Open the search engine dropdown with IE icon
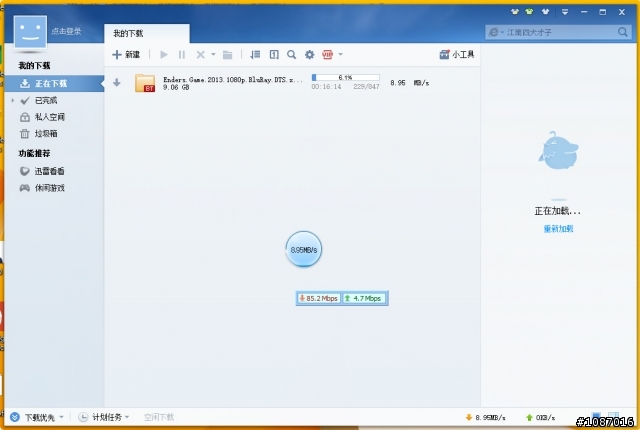This screenshot has height=430, width=640. [496, 32]
